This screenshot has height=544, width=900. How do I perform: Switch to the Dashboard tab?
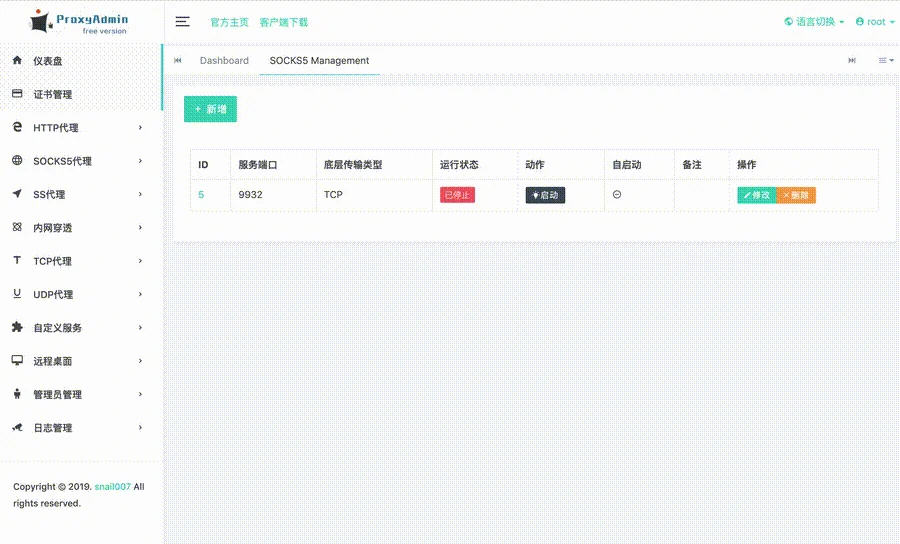[x=224, y=60]
